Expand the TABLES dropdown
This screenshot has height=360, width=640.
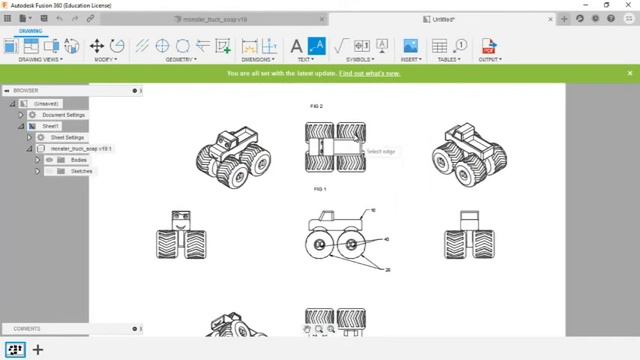click(x=449, y=60)
